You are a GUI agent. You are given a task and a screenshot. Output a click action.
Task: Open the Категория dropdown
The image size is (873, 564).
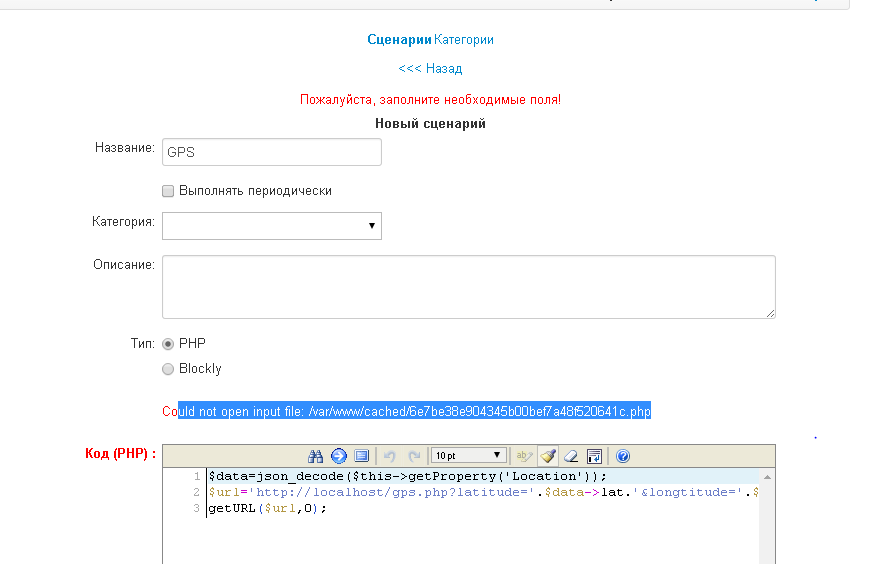pyautogui.click(x=271, y=226)
